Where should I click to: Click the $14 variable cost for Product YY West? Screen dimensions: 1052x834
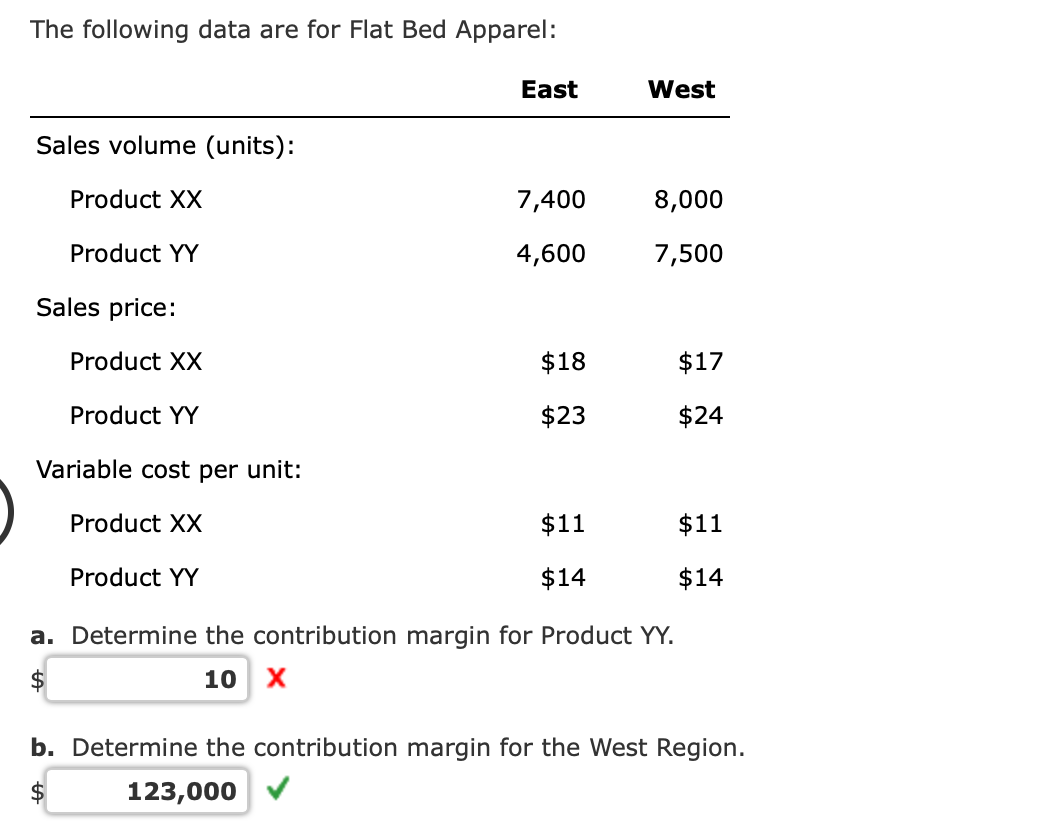point(699,577)
